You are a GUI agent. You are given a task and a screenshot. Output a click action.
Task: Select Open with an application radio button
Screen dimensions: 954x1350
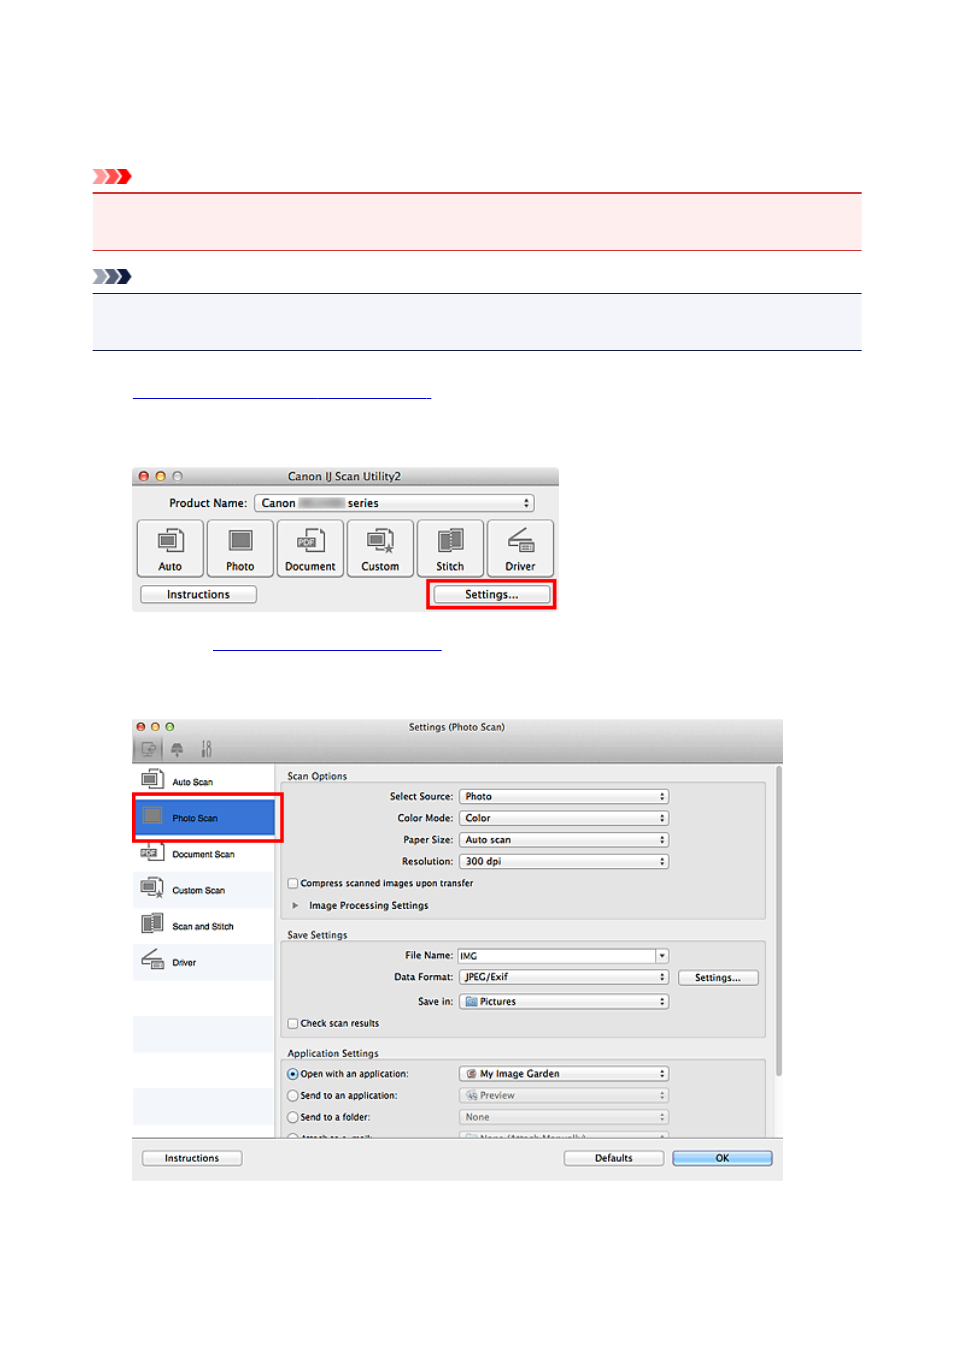click(293, 1074)
